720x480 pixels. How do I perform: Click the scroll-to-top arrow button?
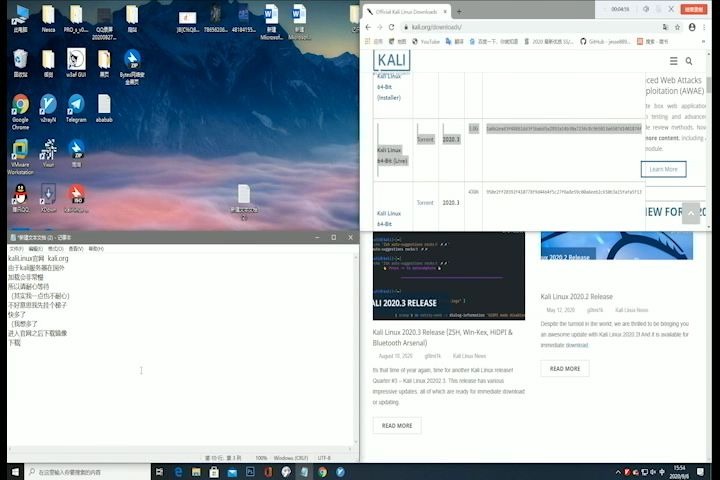tap(691, 213)
